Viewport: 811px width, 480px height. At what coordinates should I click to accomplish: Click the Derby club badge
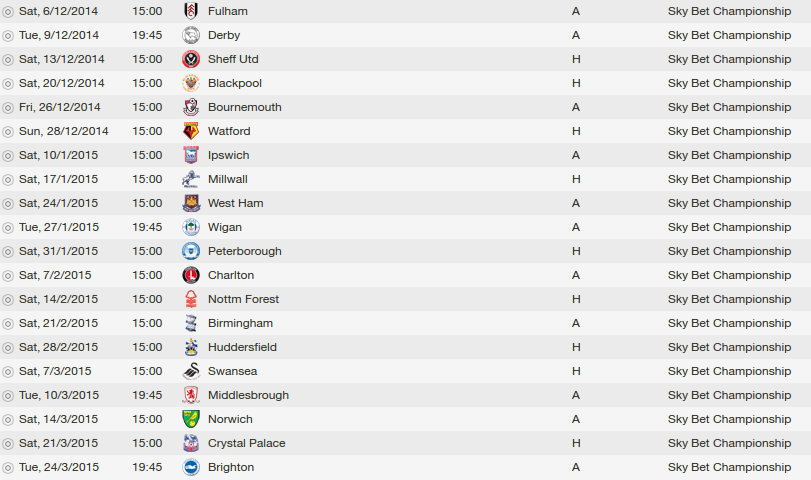[190, 35]
